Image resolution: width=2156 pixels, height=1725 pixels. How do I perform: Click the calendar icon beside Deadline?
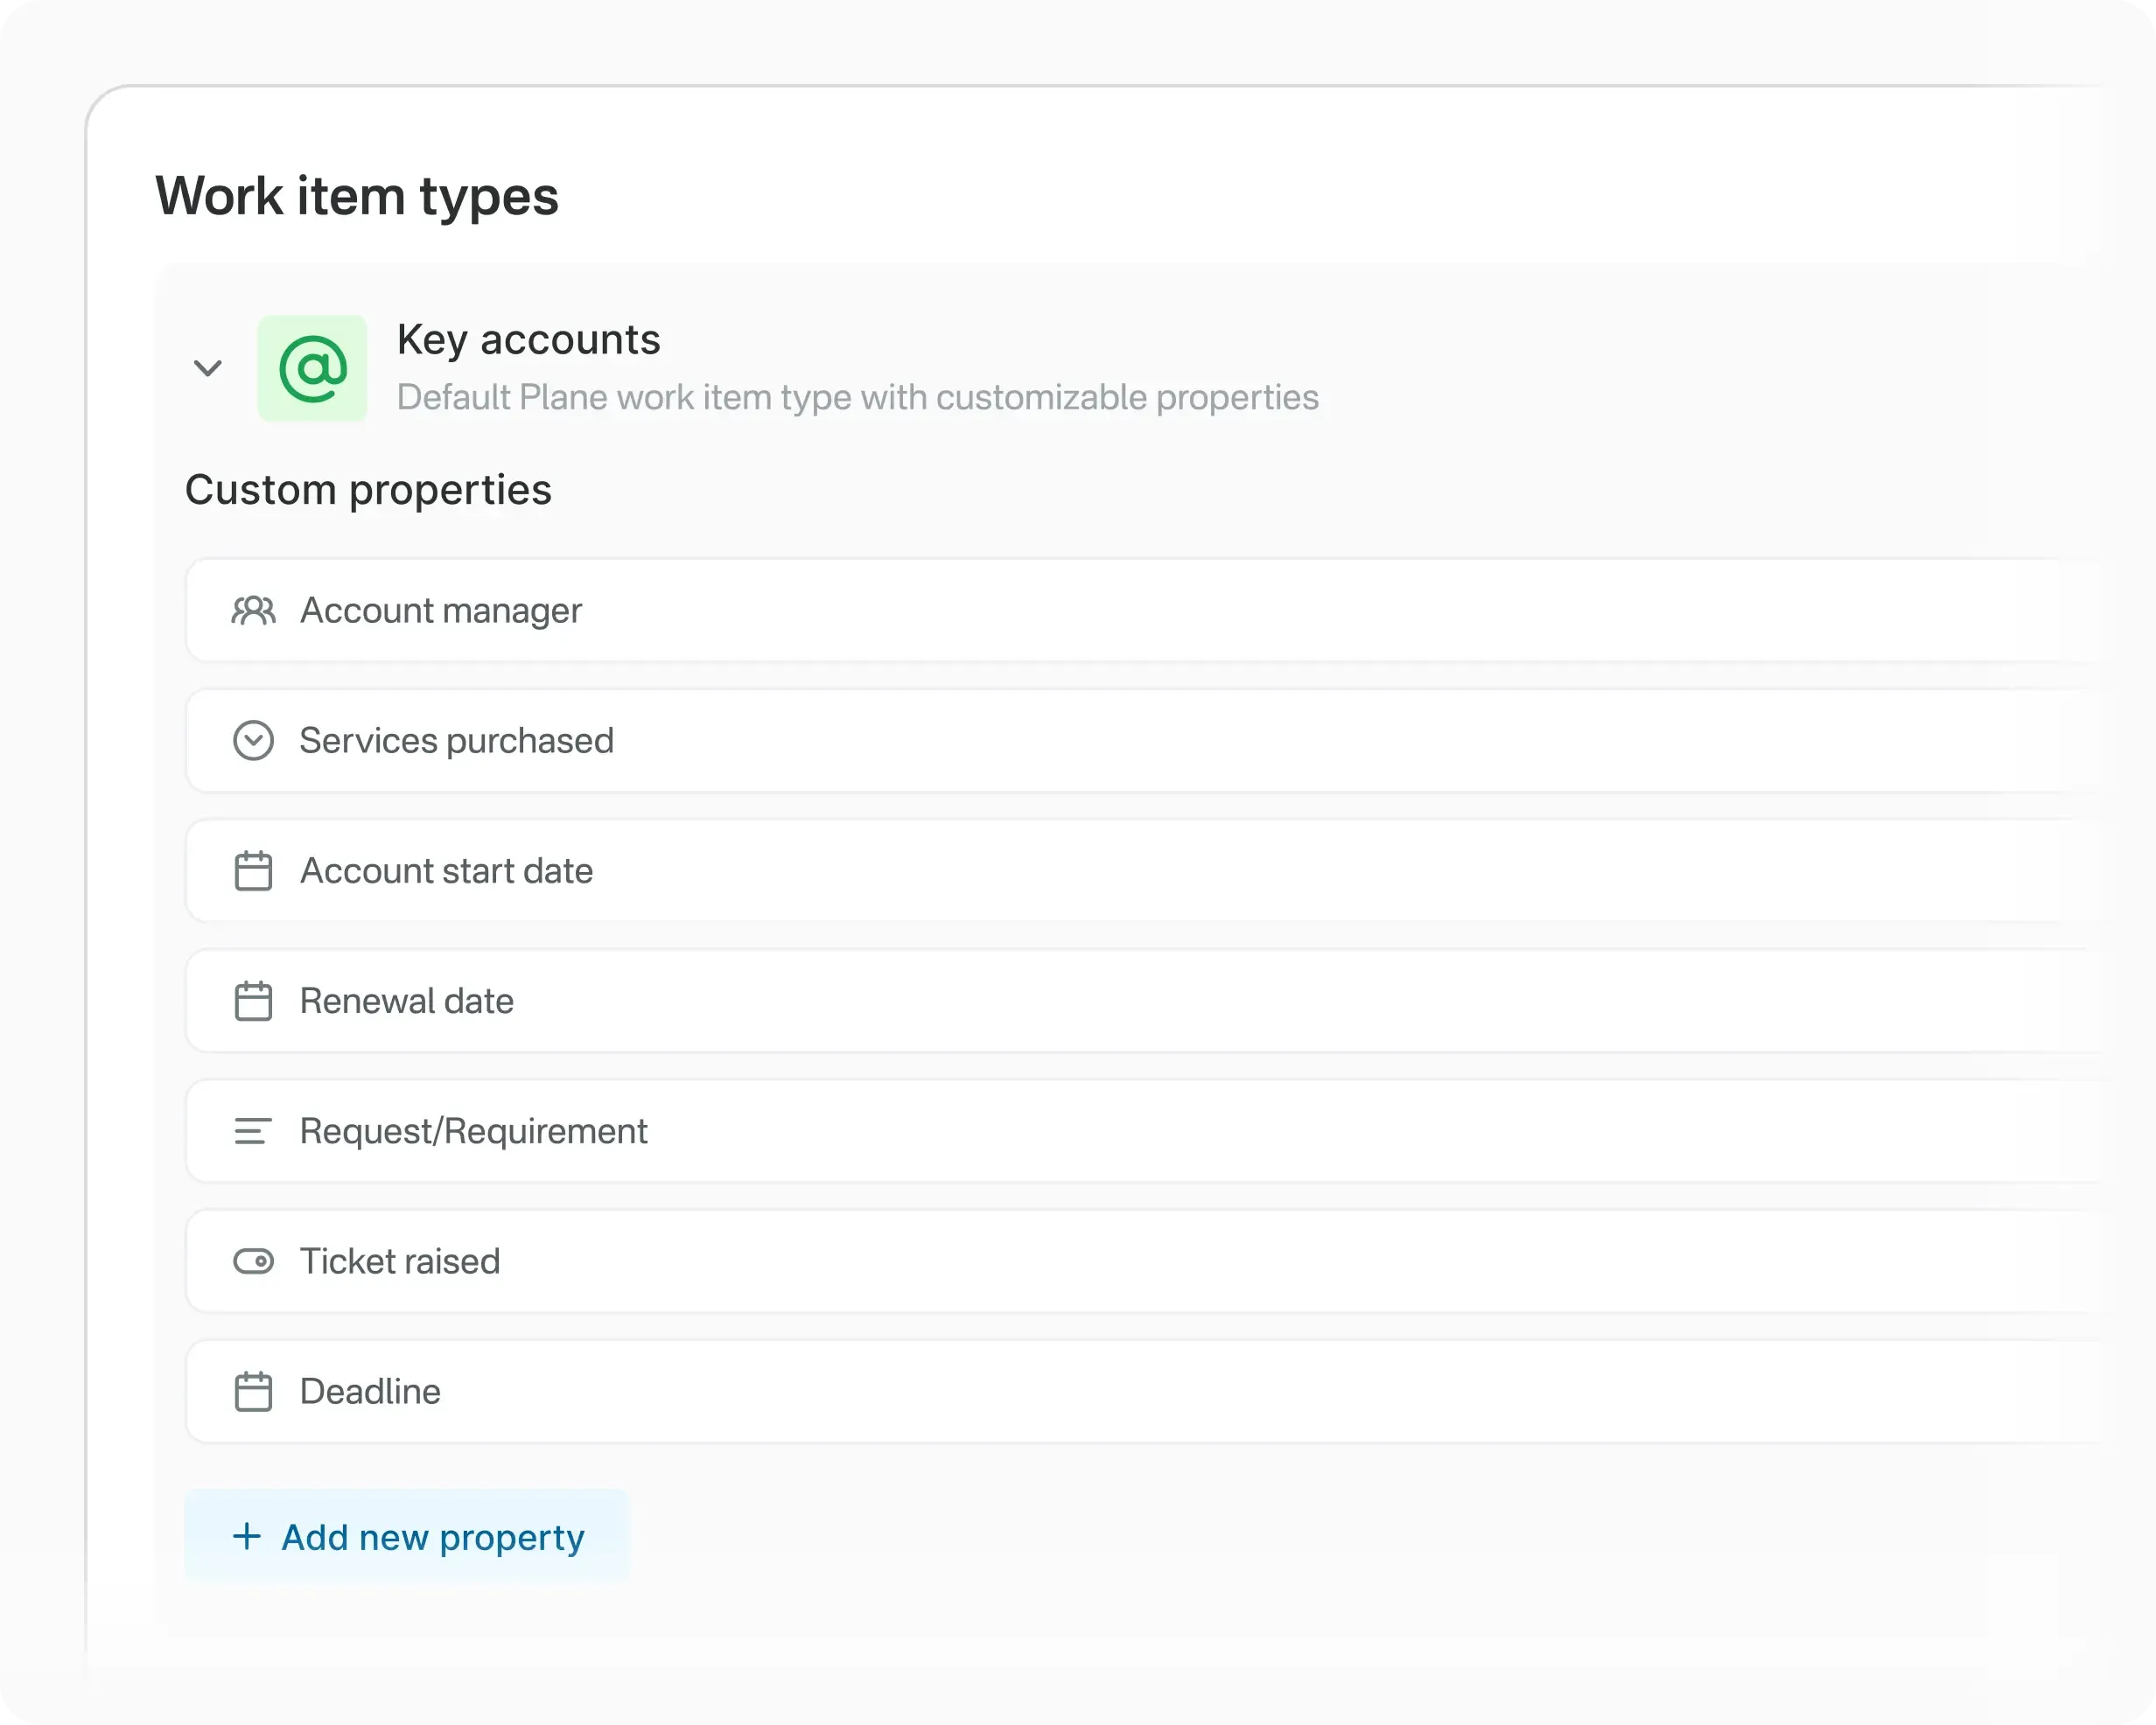(253, 1391)
